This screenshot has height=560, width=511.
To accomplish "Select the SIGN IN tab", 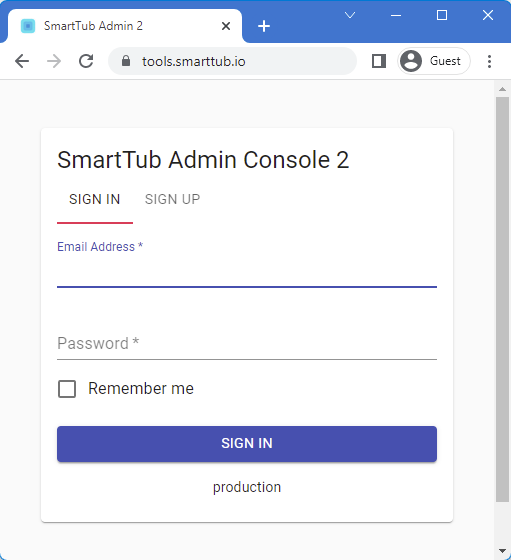I will pyautogui.click(x=95, y=199).
